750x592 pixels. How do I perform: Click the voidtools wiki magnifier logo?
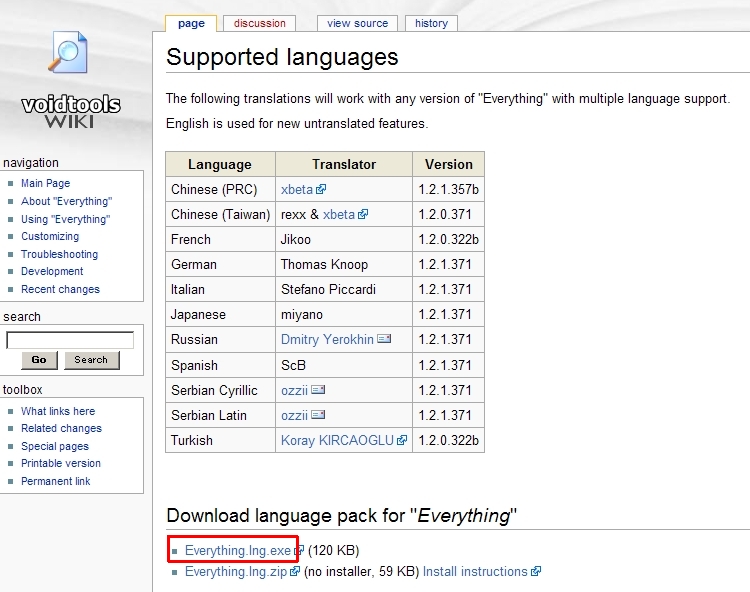coord(68,52)
